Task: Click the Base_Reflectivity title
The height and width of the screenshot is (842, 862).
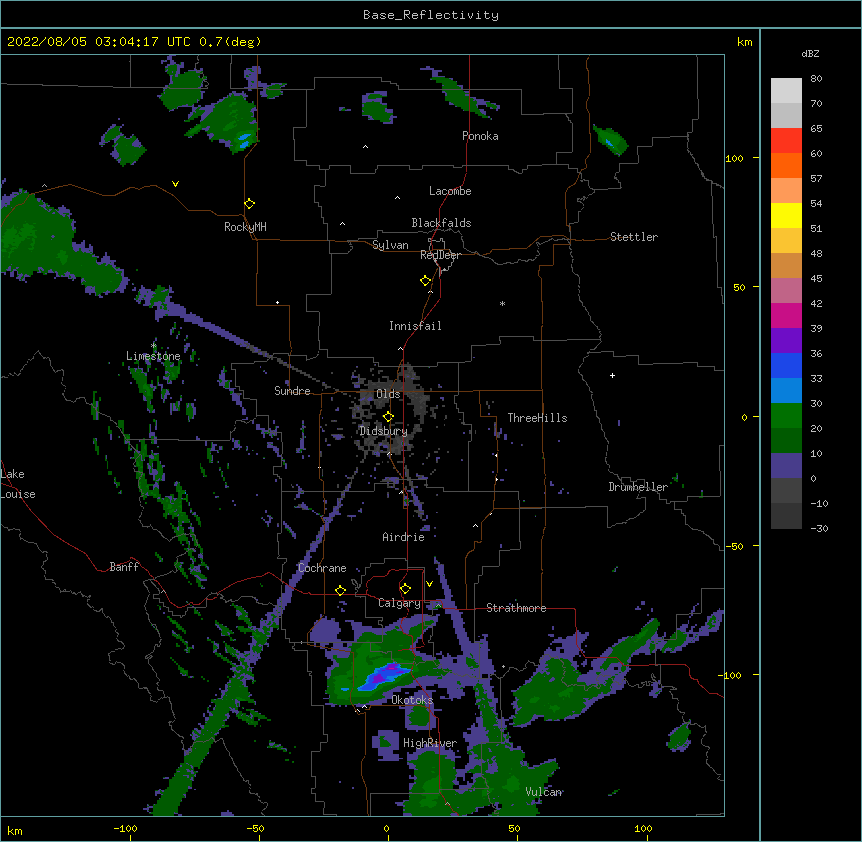Action: point(431,15)
